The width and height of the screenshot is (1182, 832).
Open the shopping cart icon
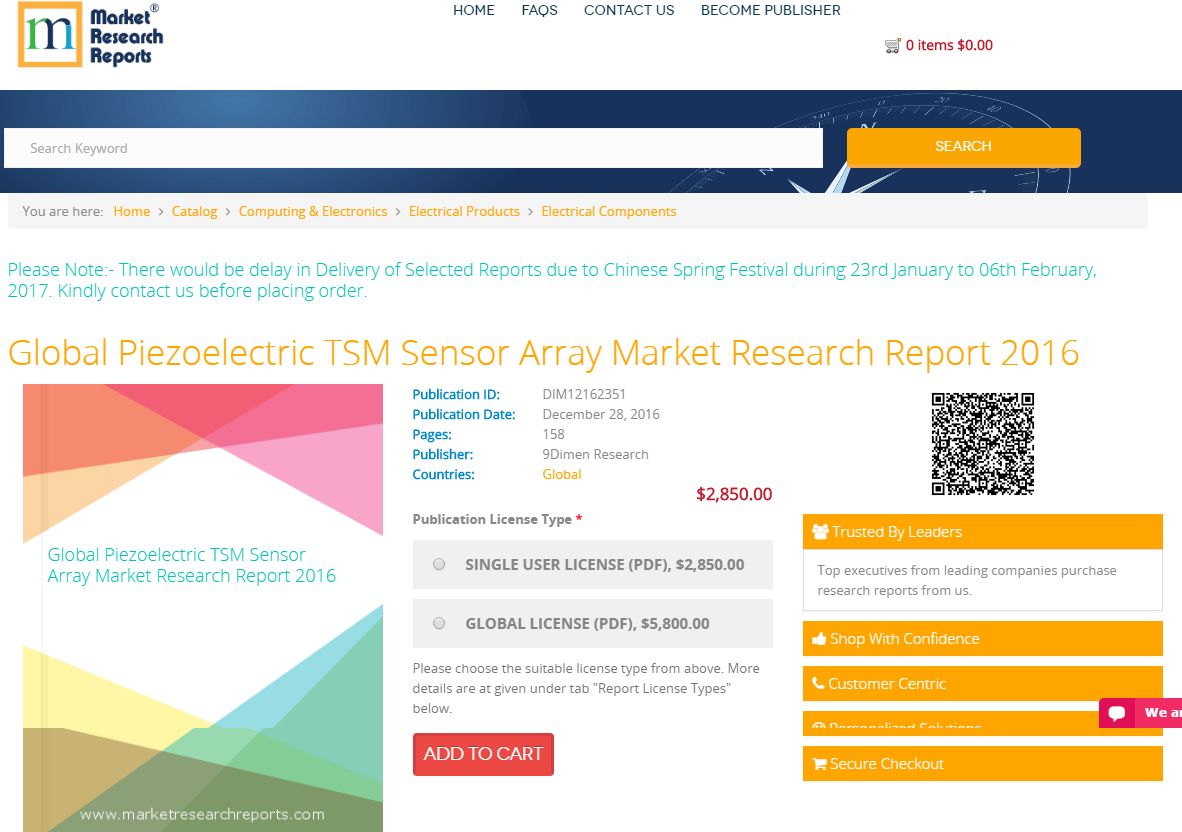[x=892, y=46]
